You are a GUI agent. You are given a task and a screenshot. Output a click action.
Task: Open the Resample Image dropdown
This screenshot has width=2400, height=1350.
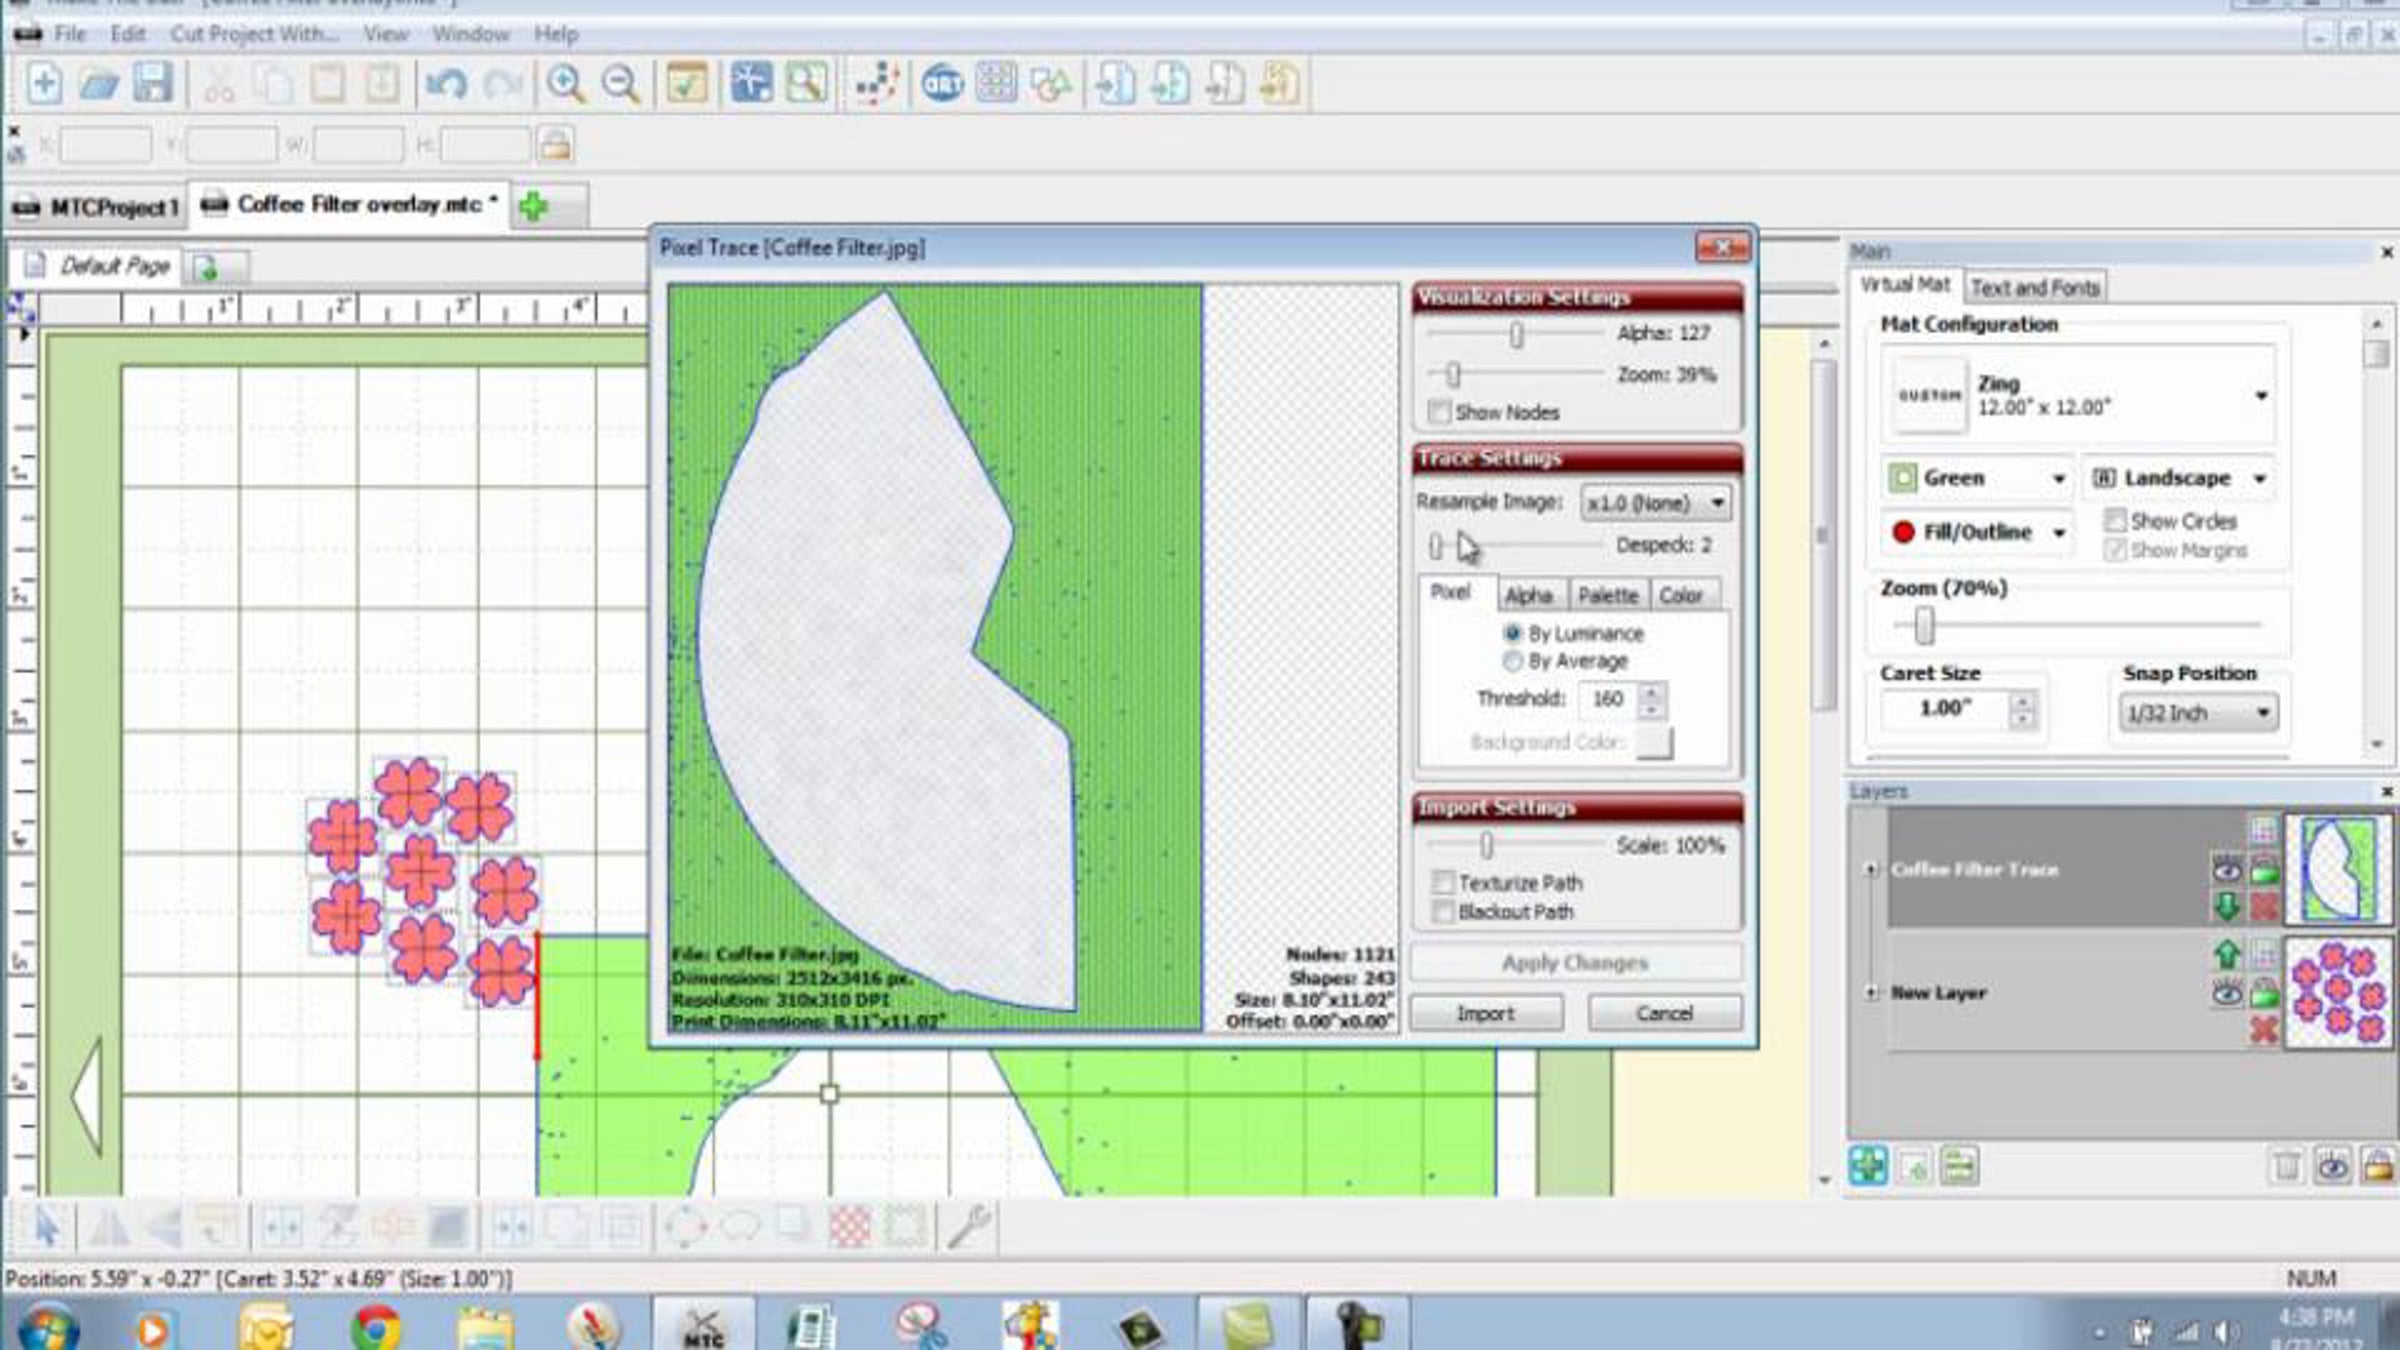pos(1656,503)
